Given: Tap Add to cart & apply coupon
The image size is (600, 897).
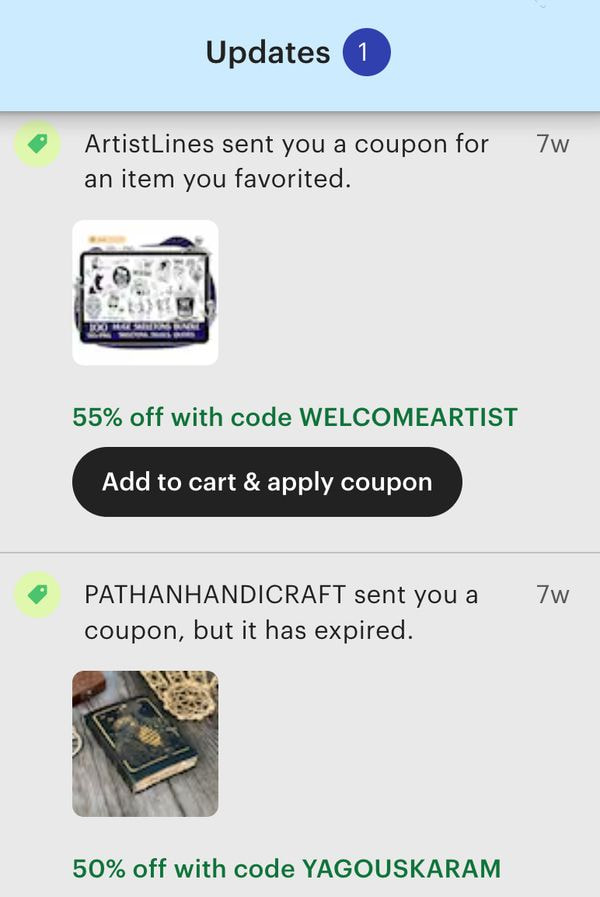Looking at the screenshot, I should tap(267, 482).
